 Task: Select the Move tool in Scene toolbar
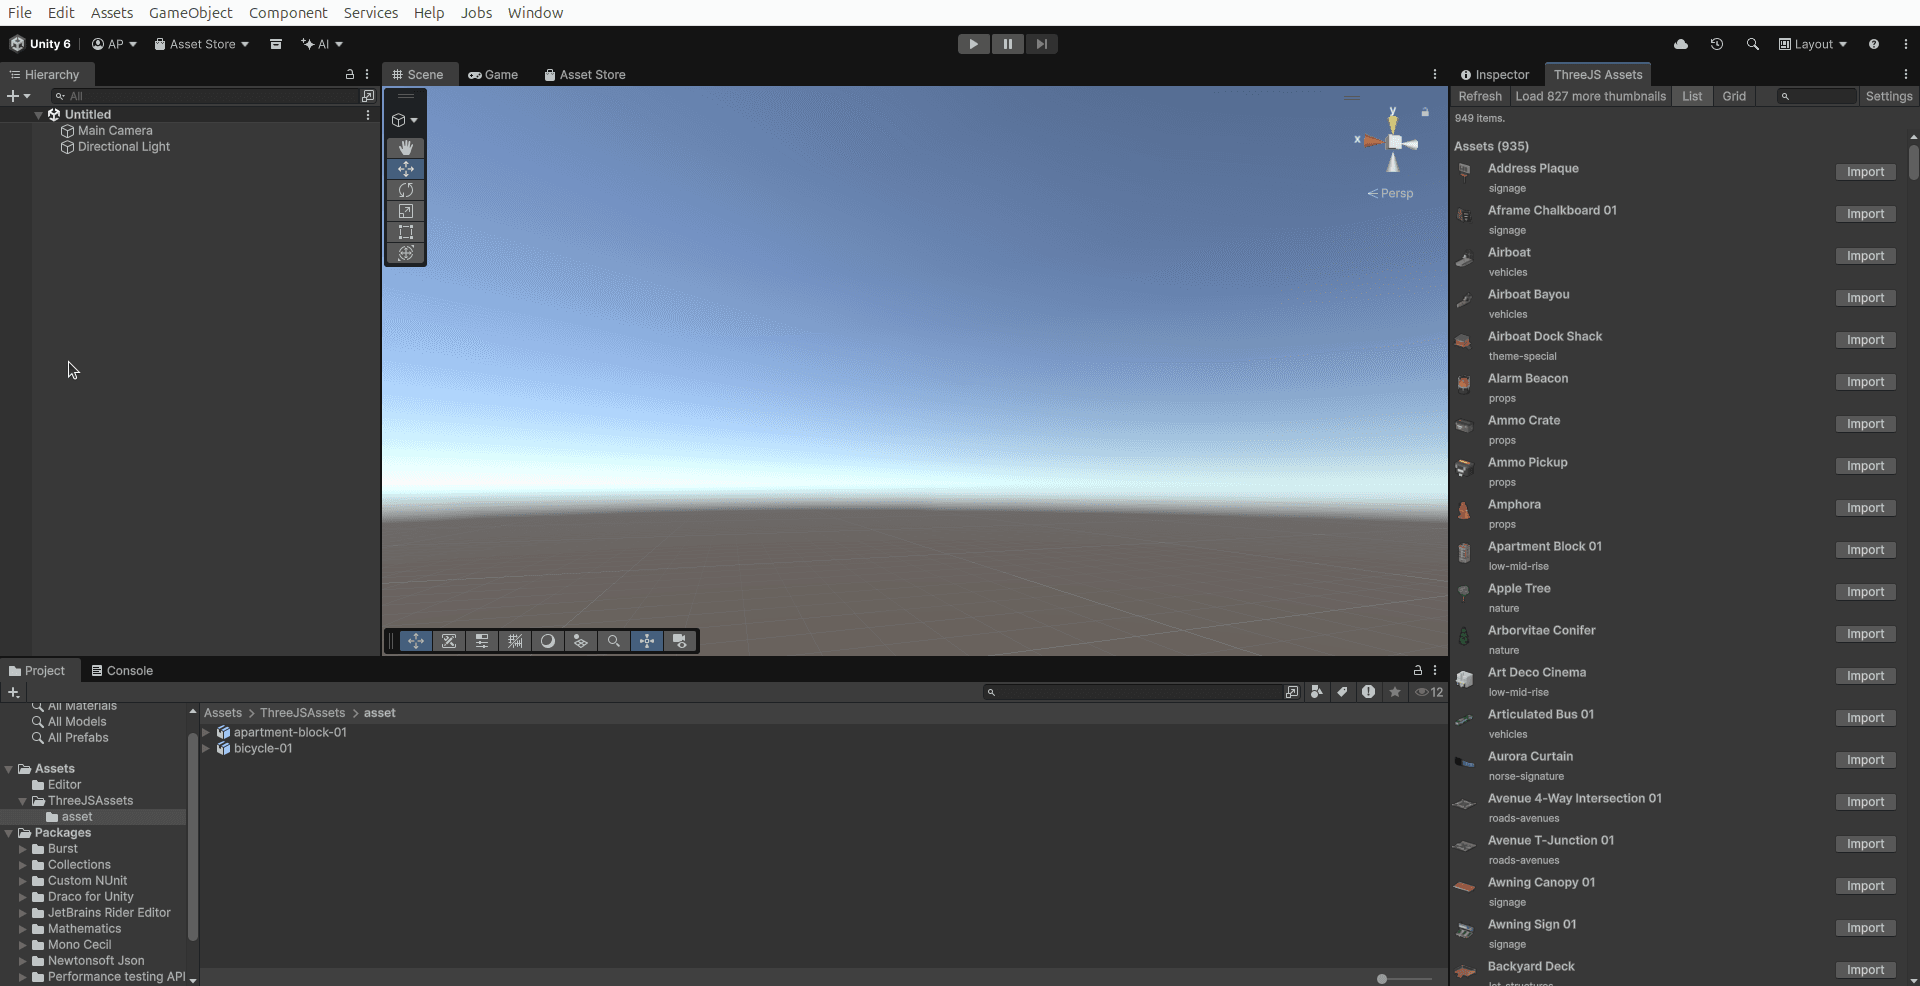406,169
